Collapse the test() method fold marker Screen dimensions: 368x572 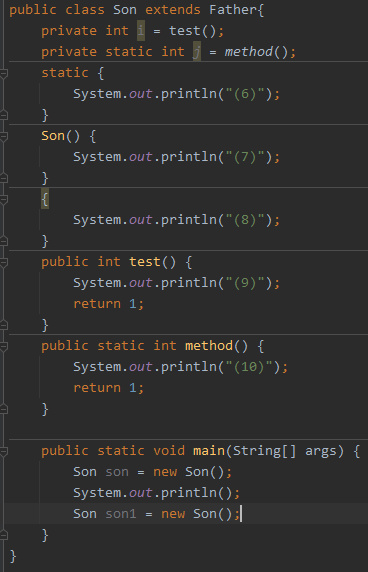[4, 262]
